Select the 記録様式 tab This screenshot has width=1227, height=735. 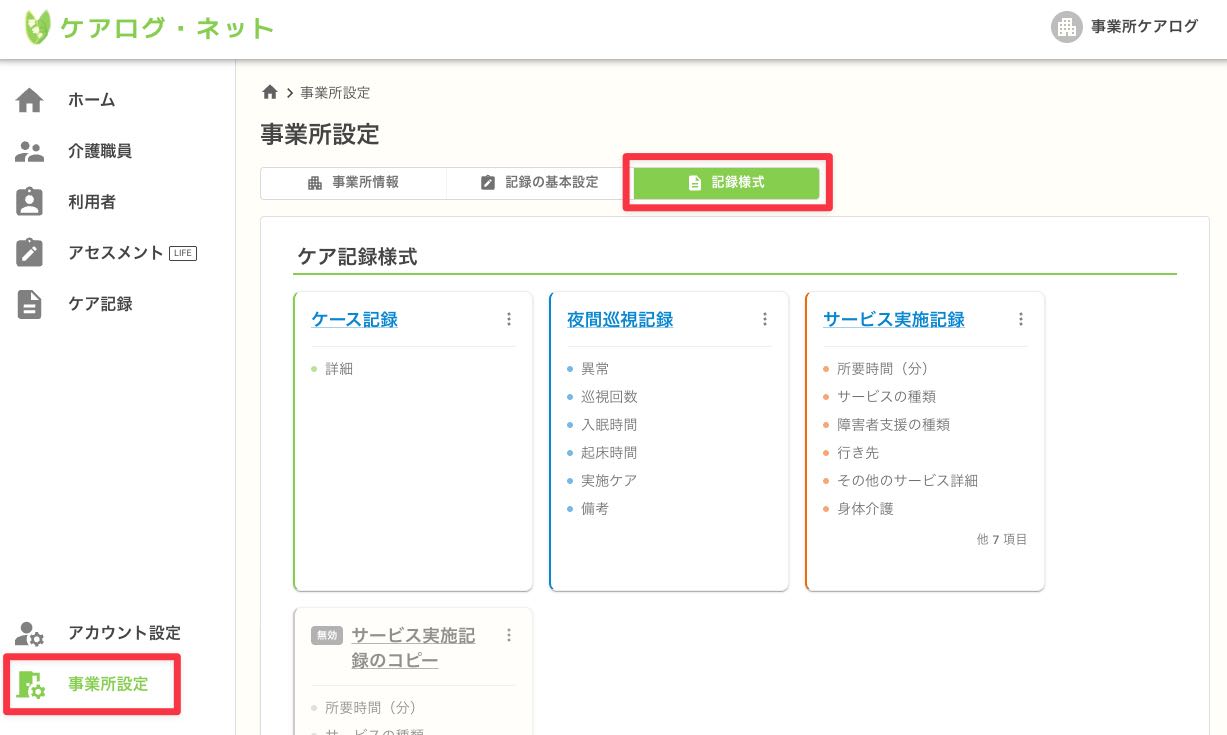[727, 182]
